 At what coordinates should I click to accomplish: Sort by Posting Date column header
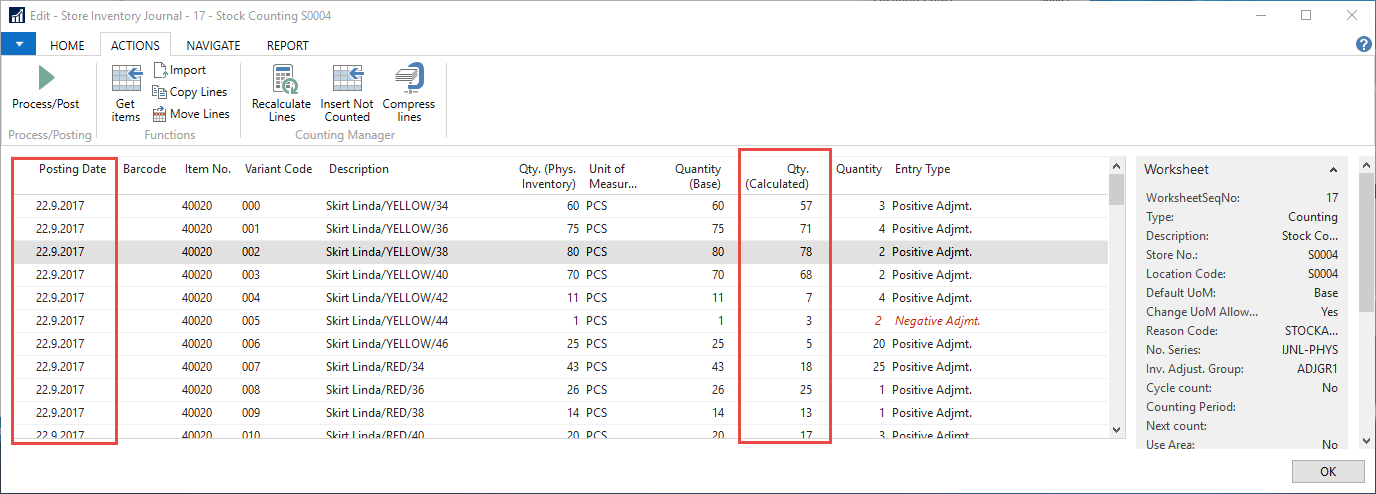click(x=72, y=169)
